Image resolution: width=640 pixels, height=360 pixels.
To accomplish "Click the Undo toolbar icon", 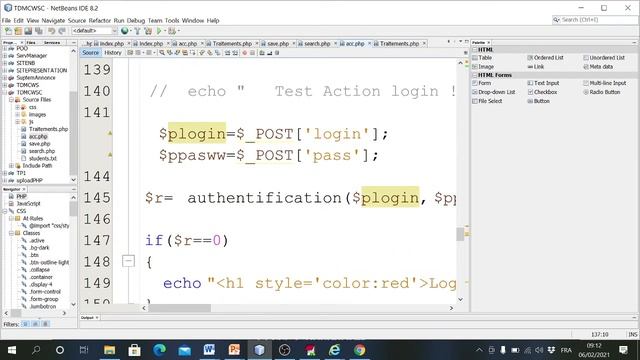I will click(51, 31).
